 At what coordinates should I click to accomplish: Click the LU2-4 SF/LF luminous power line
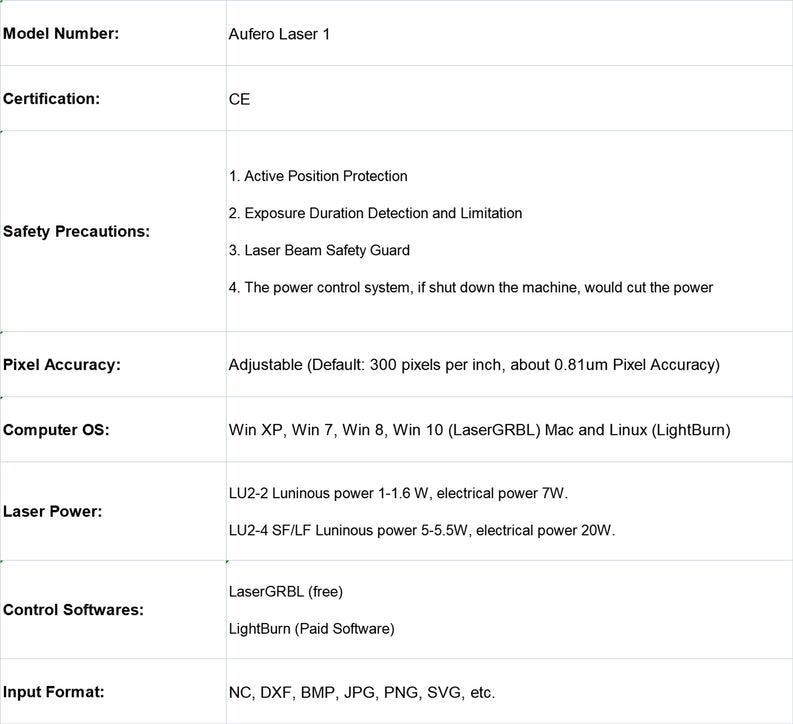coord(421,530)
